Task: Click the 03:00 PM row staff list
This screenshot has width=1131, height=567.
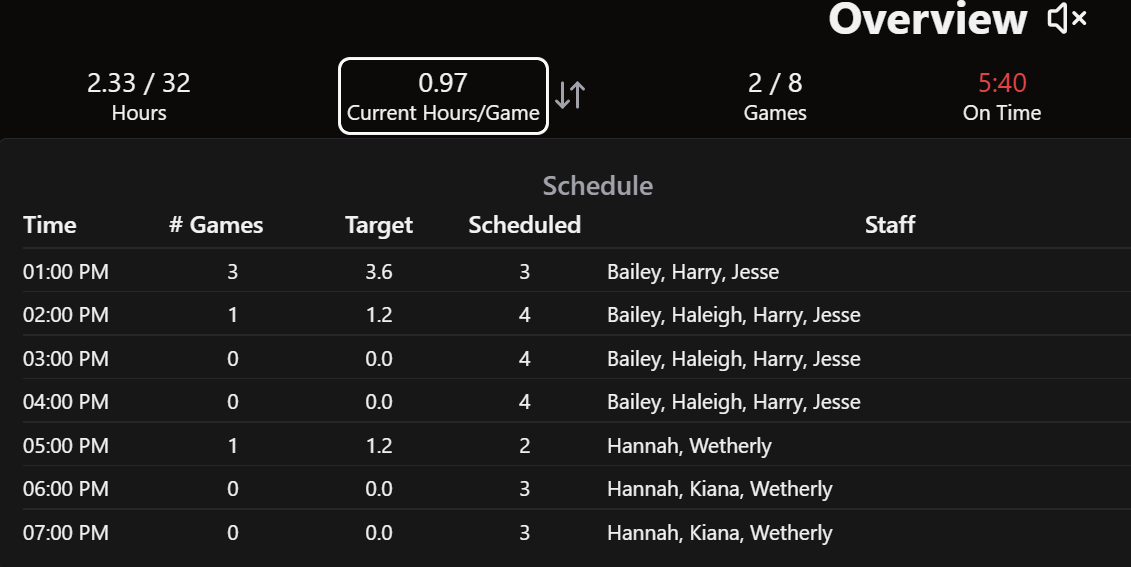Action: [x=733, y=359]
